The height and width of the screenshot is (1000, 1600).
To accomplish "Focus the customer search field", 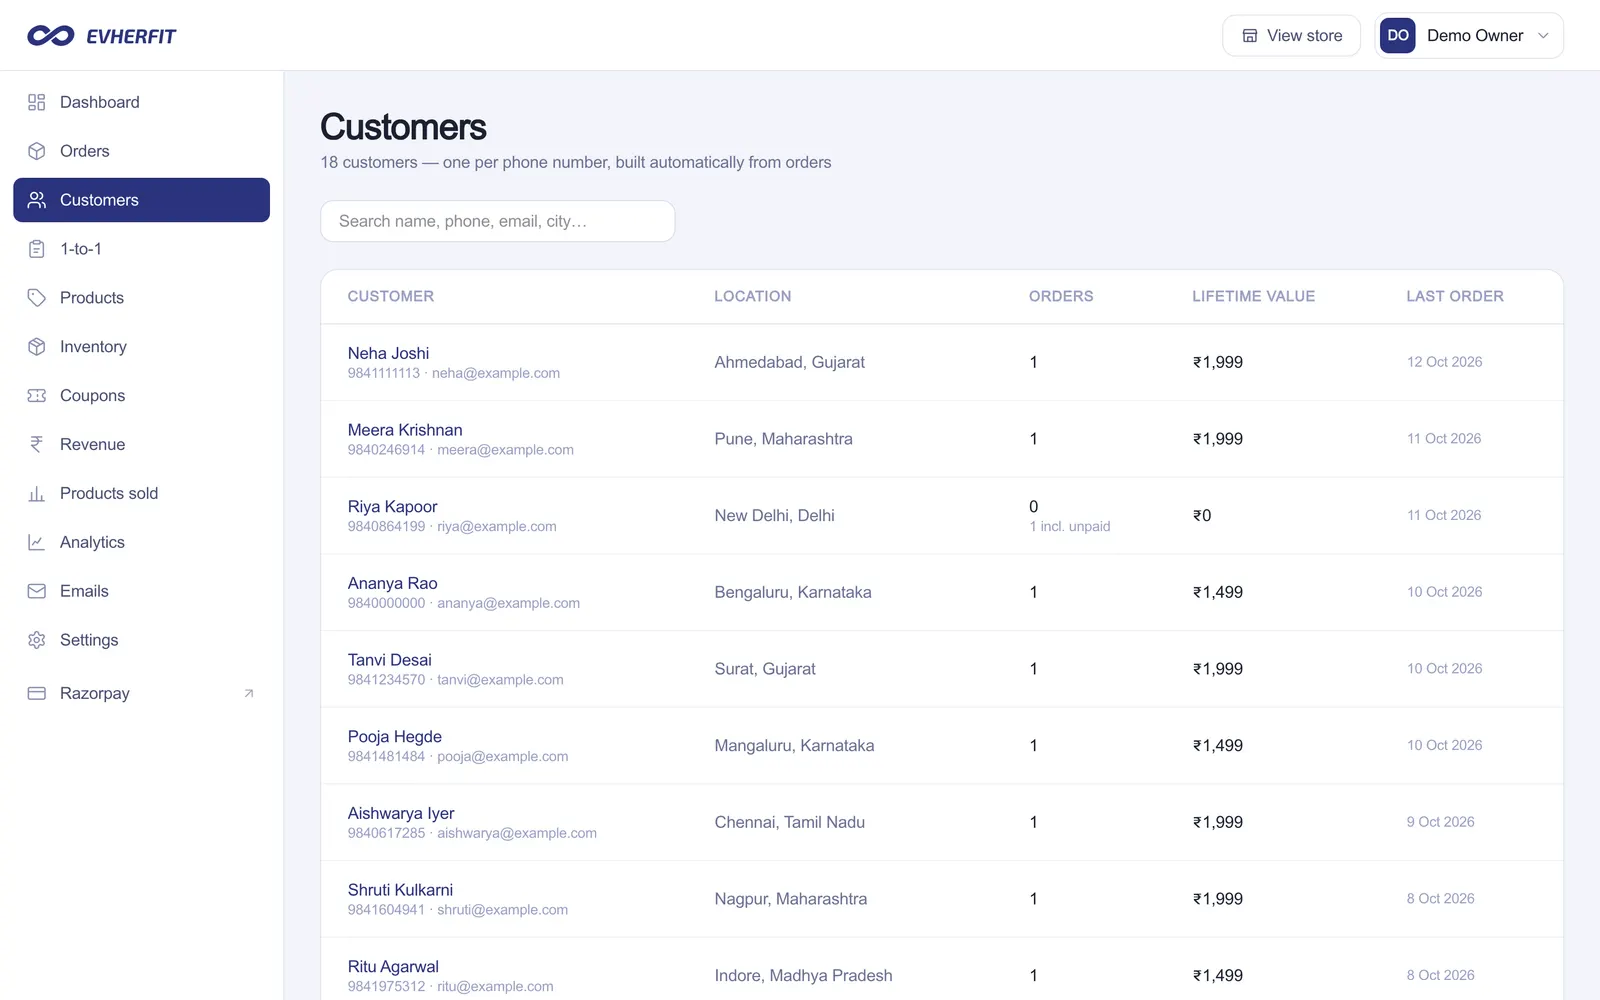I will pyautogui.click(x=497, y=221).
